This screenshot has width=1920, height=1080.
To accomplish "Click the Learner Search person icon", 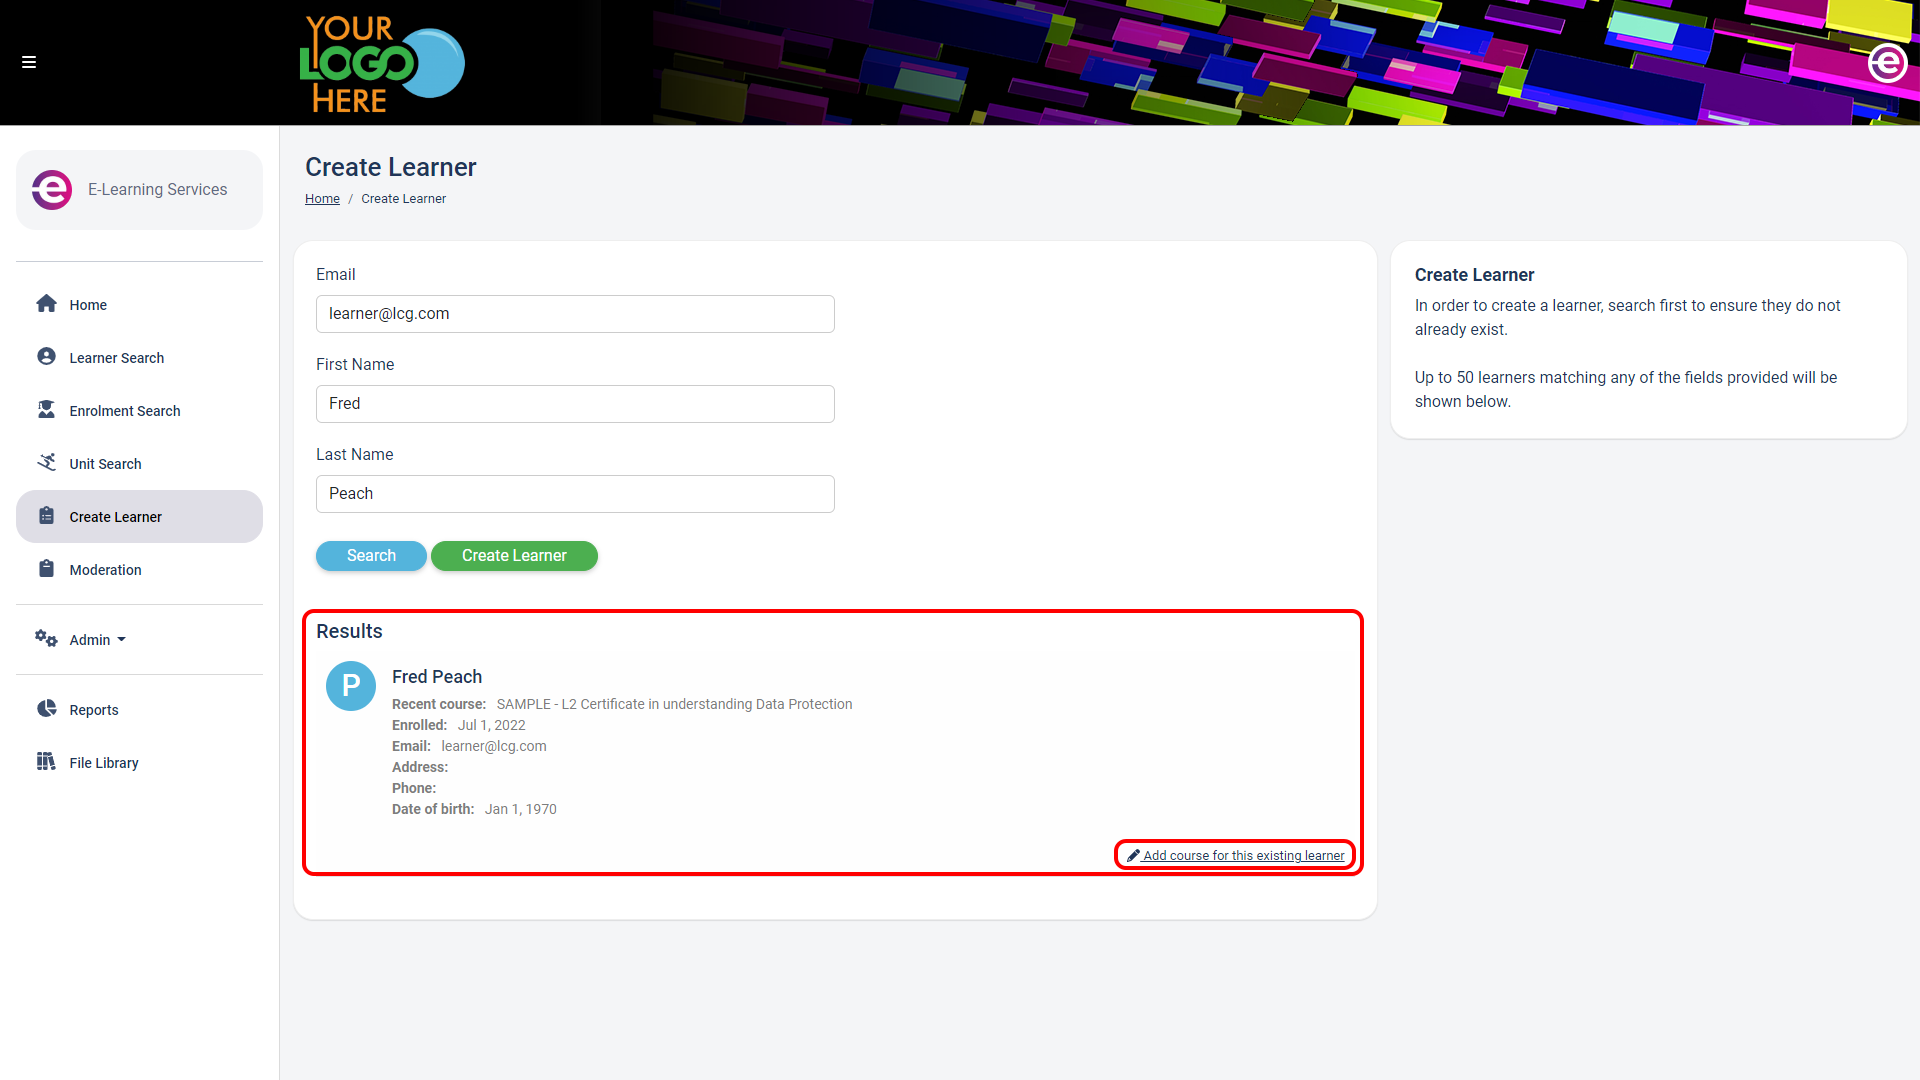I will 46,357.
